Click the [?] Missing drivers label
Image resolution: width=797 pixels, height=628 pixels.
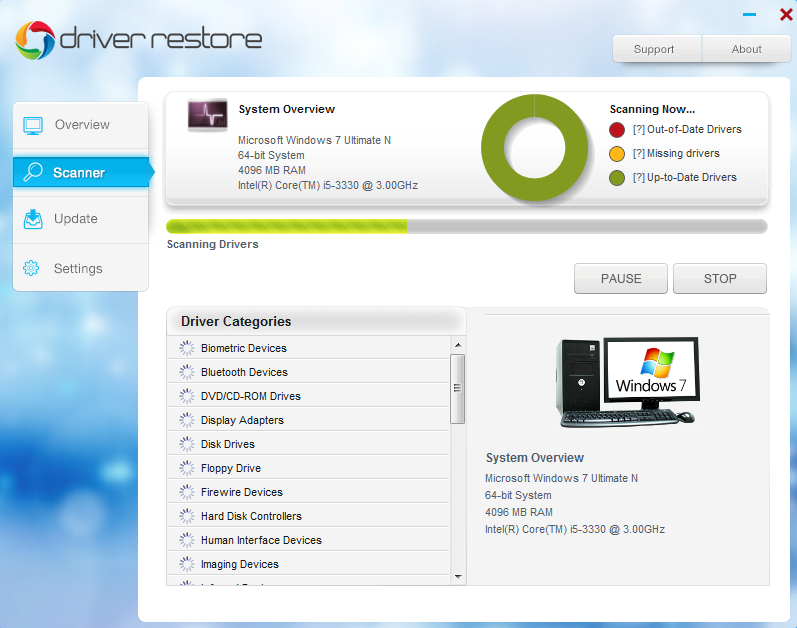[676, 153]
